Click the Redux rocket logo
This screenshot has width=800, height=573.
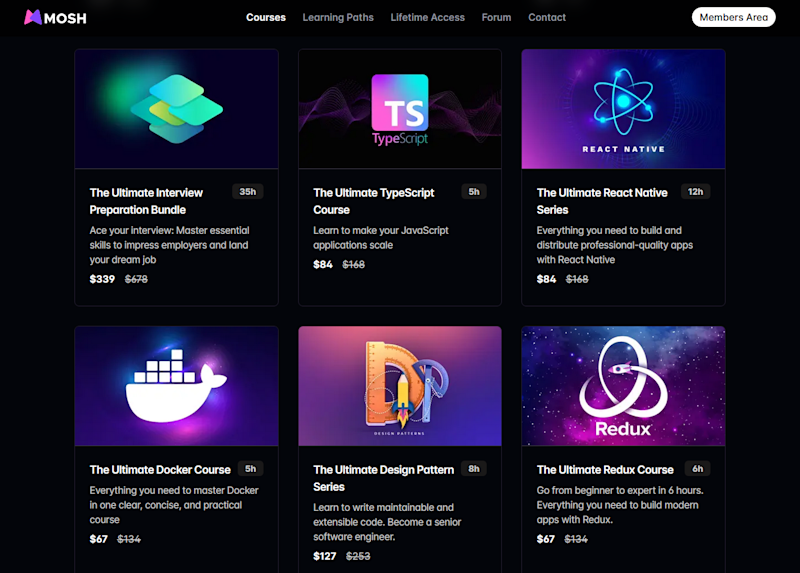[623, 378]
